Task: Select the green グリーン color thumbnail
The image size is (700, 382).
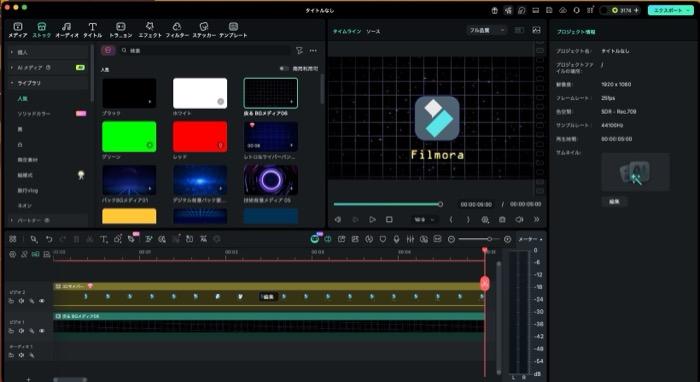Action: 129,137
